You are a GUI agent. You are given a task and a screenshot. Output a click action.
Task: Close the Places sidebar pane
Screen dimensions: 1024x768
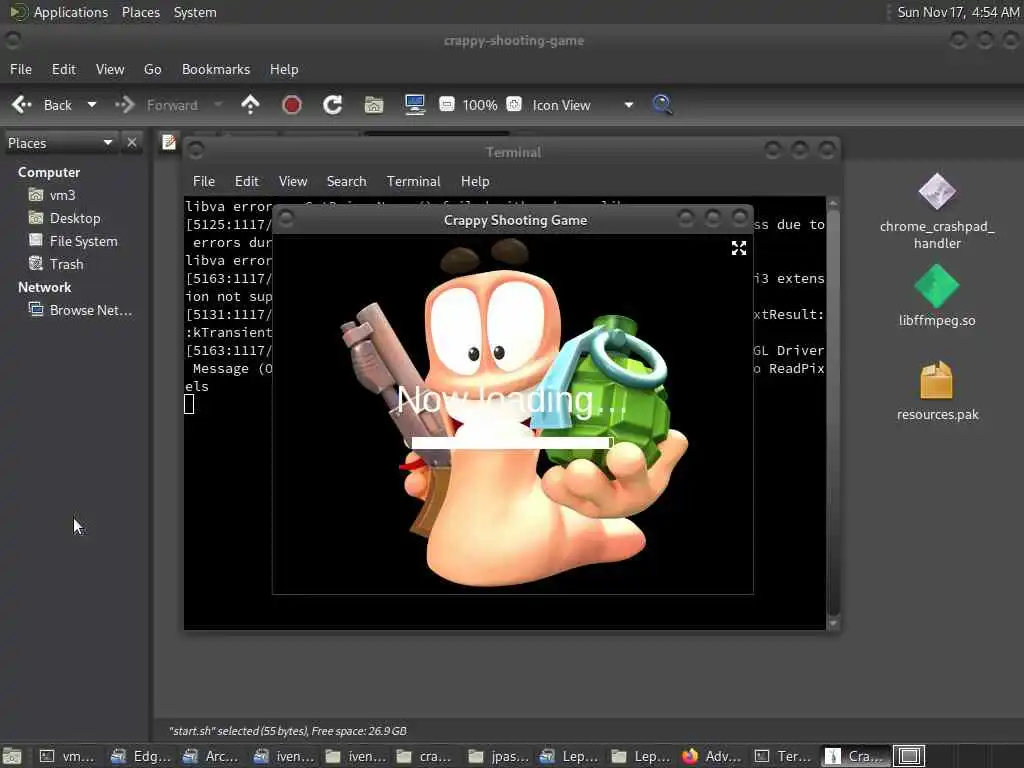coord(132,142)
